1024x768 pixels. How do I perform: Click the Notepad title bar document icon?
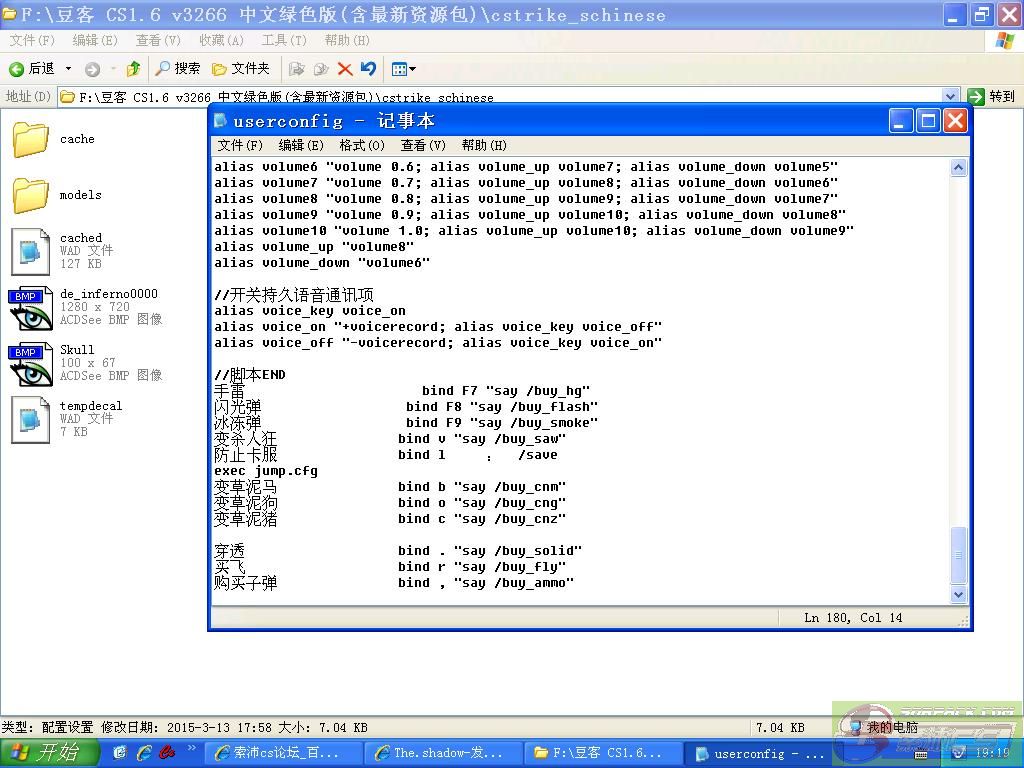point(221,121)
